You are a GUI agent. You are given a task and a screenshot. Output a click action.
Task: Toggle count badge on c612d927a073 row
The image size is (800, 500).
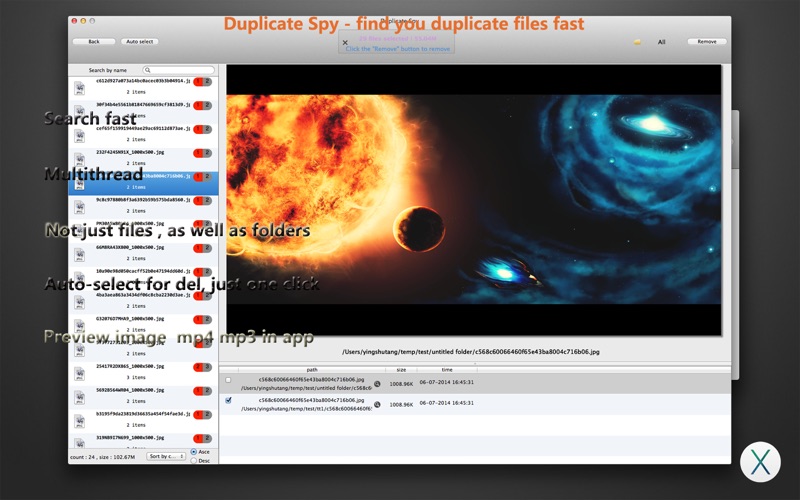point(203,82)
